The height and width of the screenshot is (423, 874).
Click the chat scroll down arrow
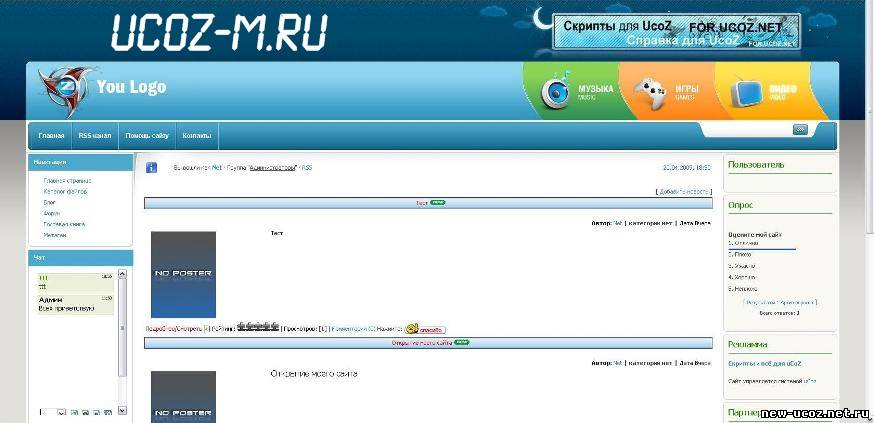coord(123,410)
